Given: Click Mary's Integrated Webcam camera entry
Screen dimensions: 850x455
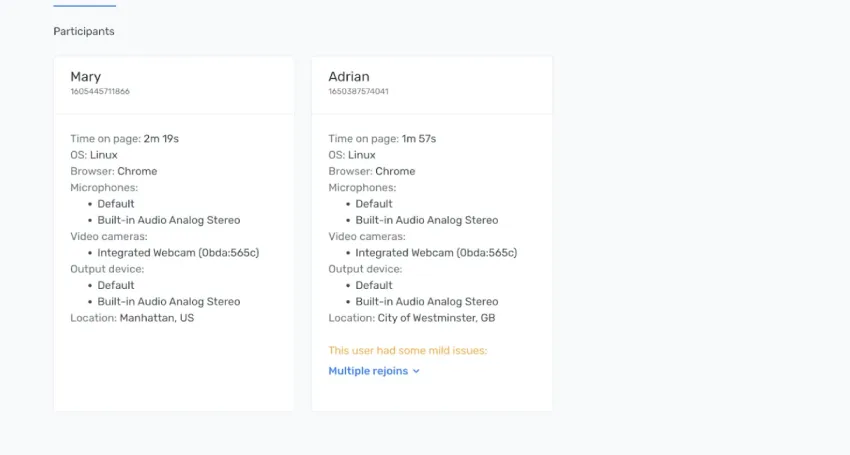Looking at the screenshot, I should tap(178, 253).
